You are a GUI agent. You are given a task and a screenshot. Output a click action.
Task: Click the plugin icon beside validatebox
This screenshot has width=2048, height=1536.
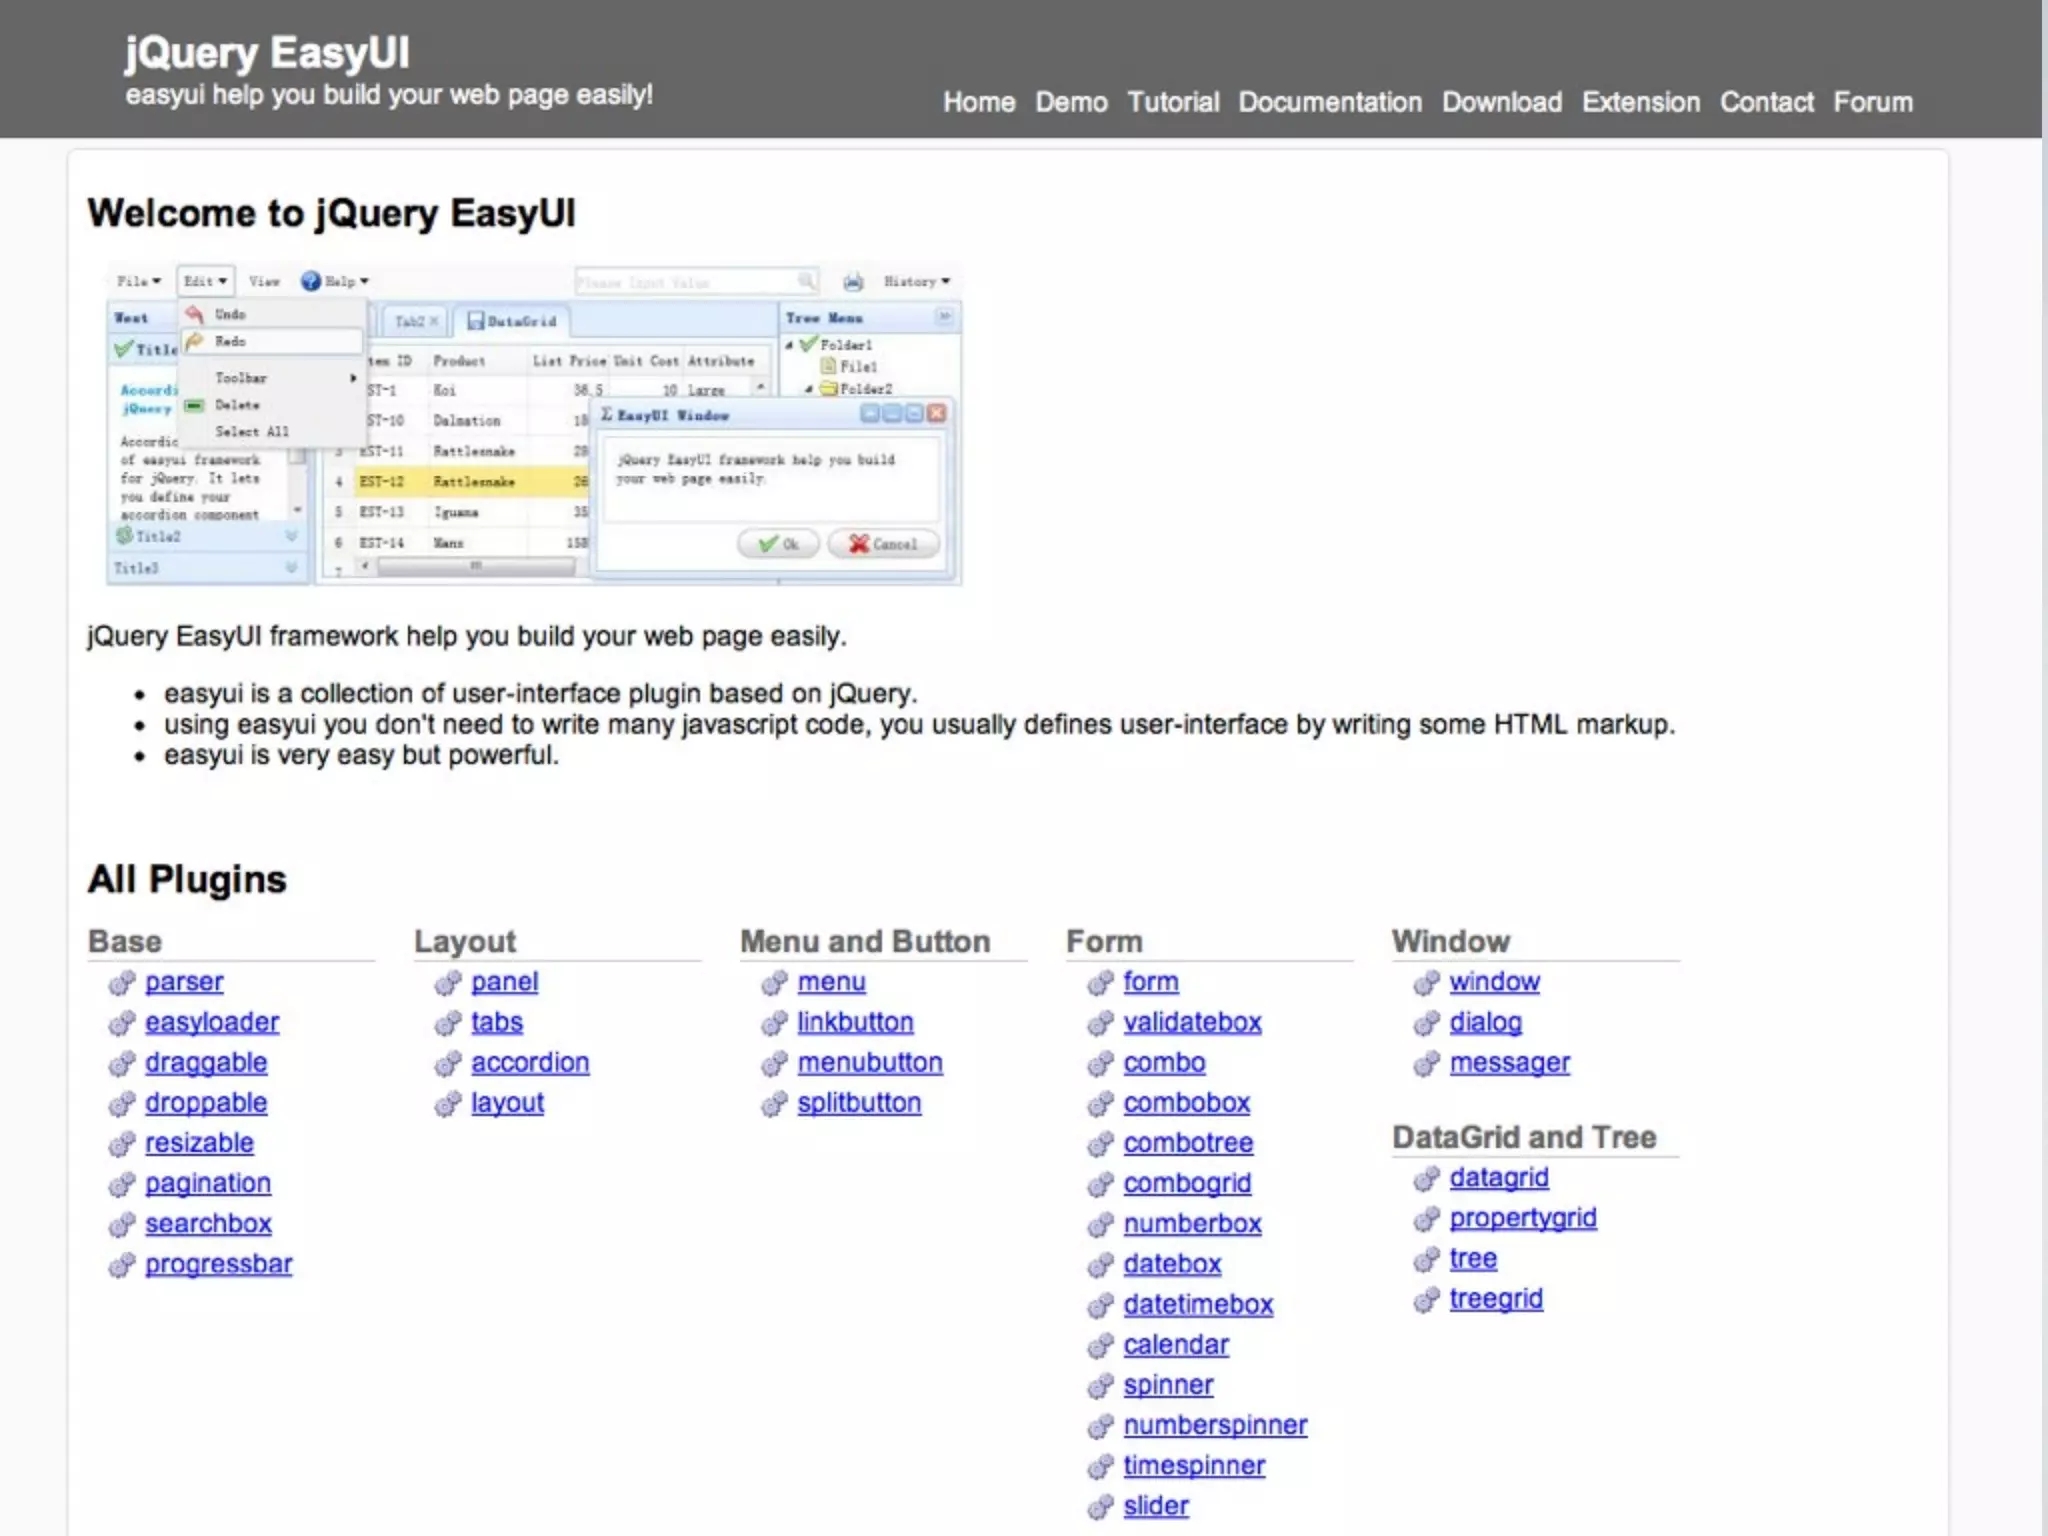click(x=1100, y=1024)
